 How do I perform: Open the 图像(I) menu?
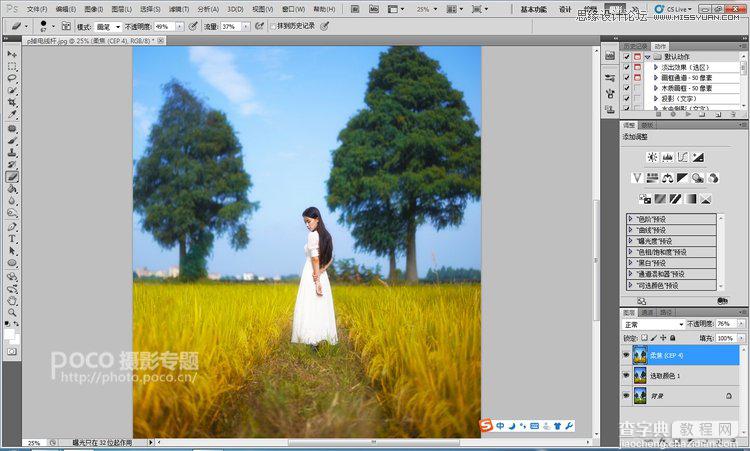[x=94, y=9]
